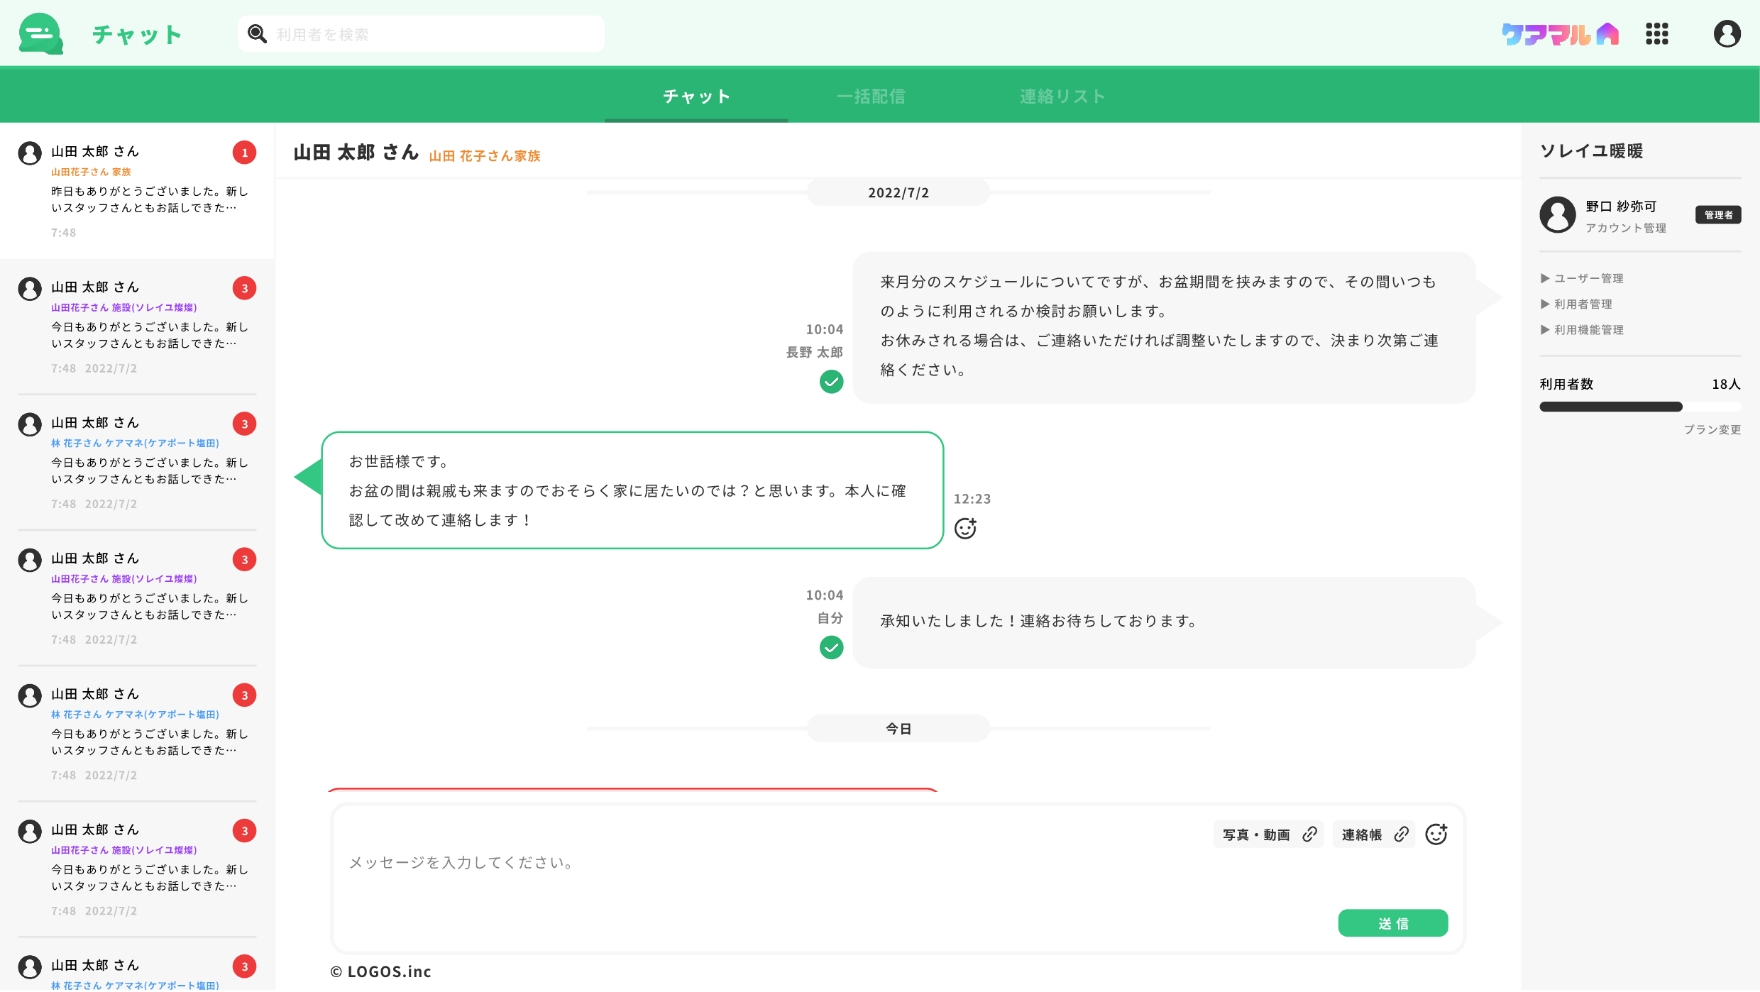Attach 連絡帳 to message
The width and height of the screenshot is (1760, 992).
pyautogui.click(x=1374, y=834)
